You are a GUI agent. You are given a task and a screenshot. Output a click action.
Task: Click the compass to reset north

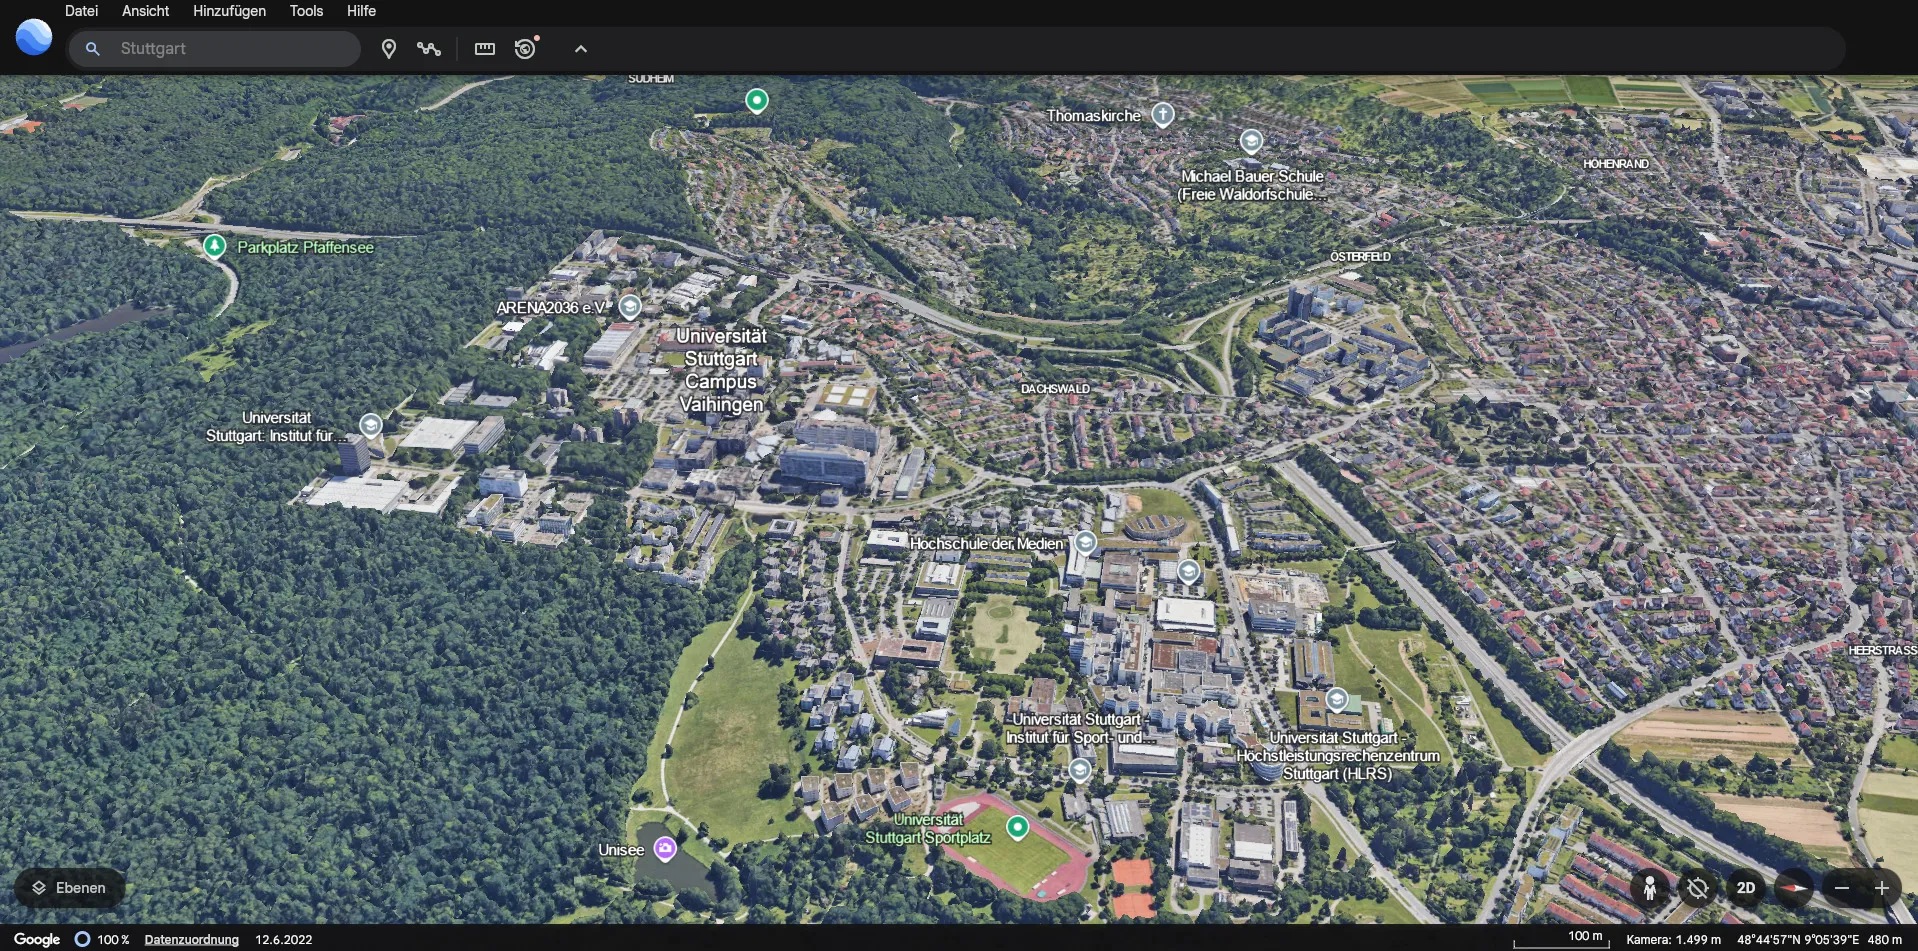(1794, 888)
